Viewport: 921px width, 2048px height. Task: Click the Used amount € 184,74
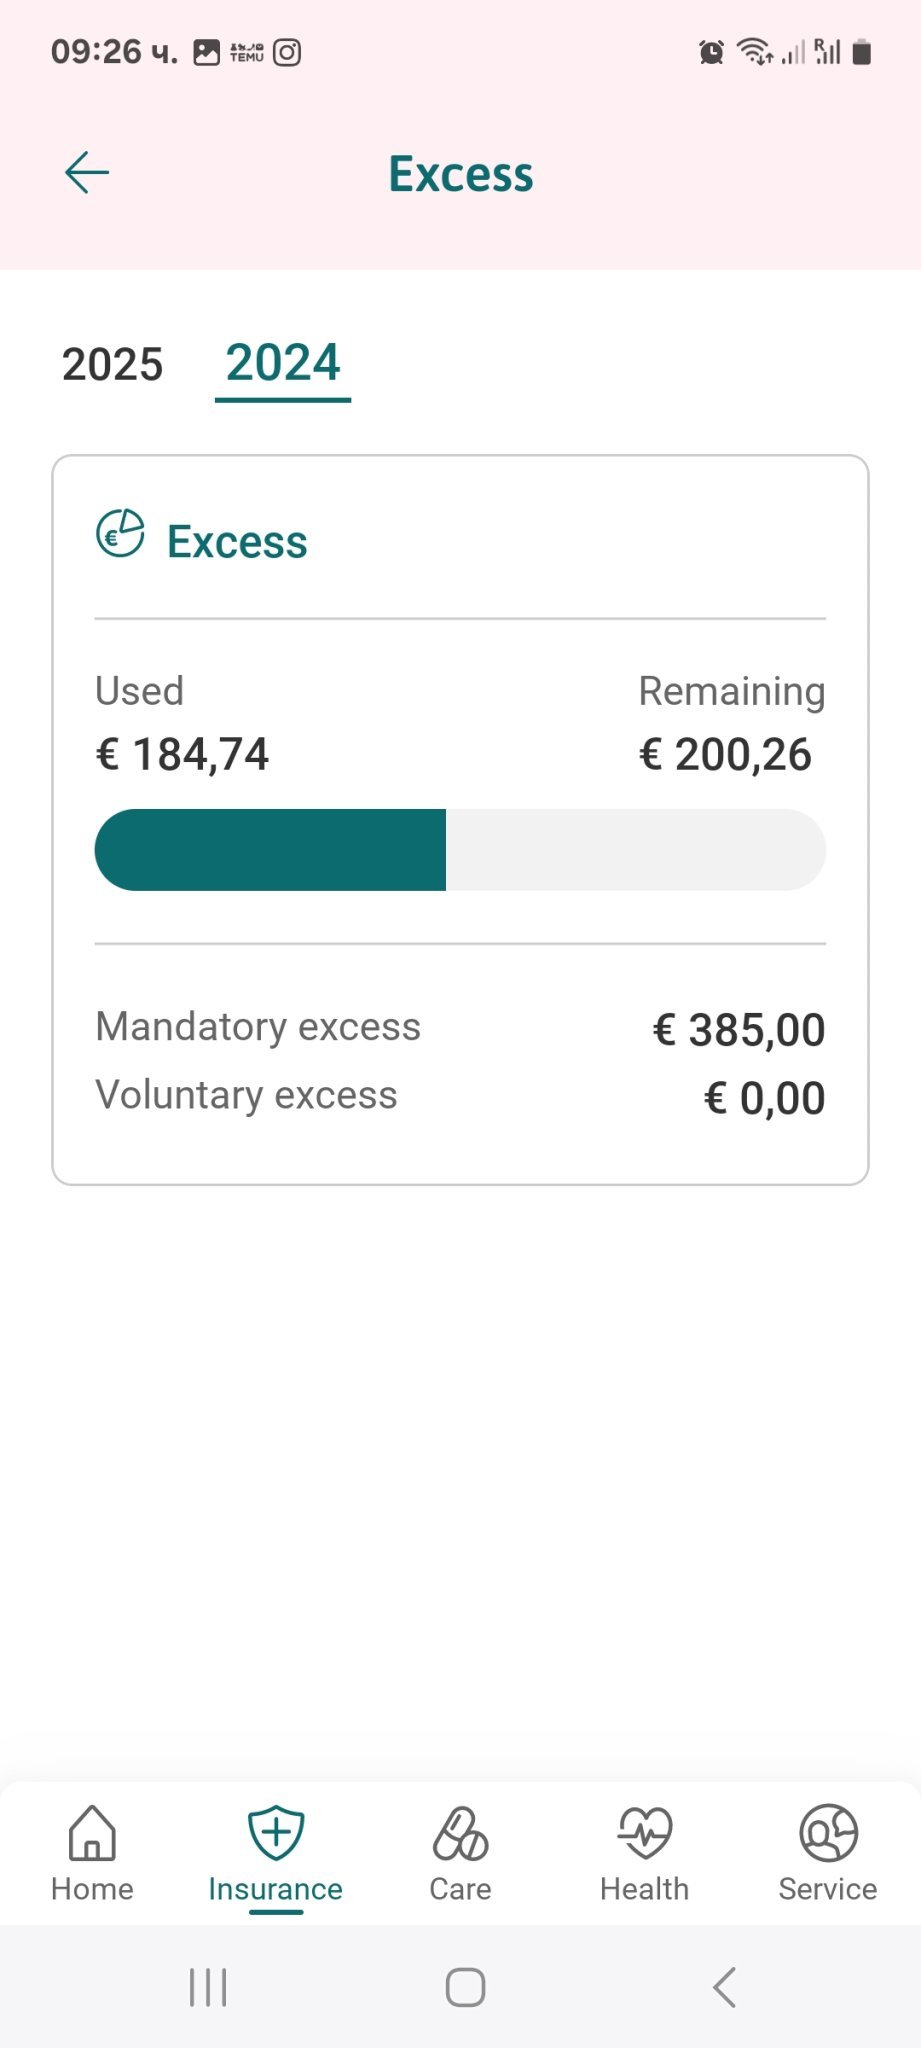coord(182,754)
